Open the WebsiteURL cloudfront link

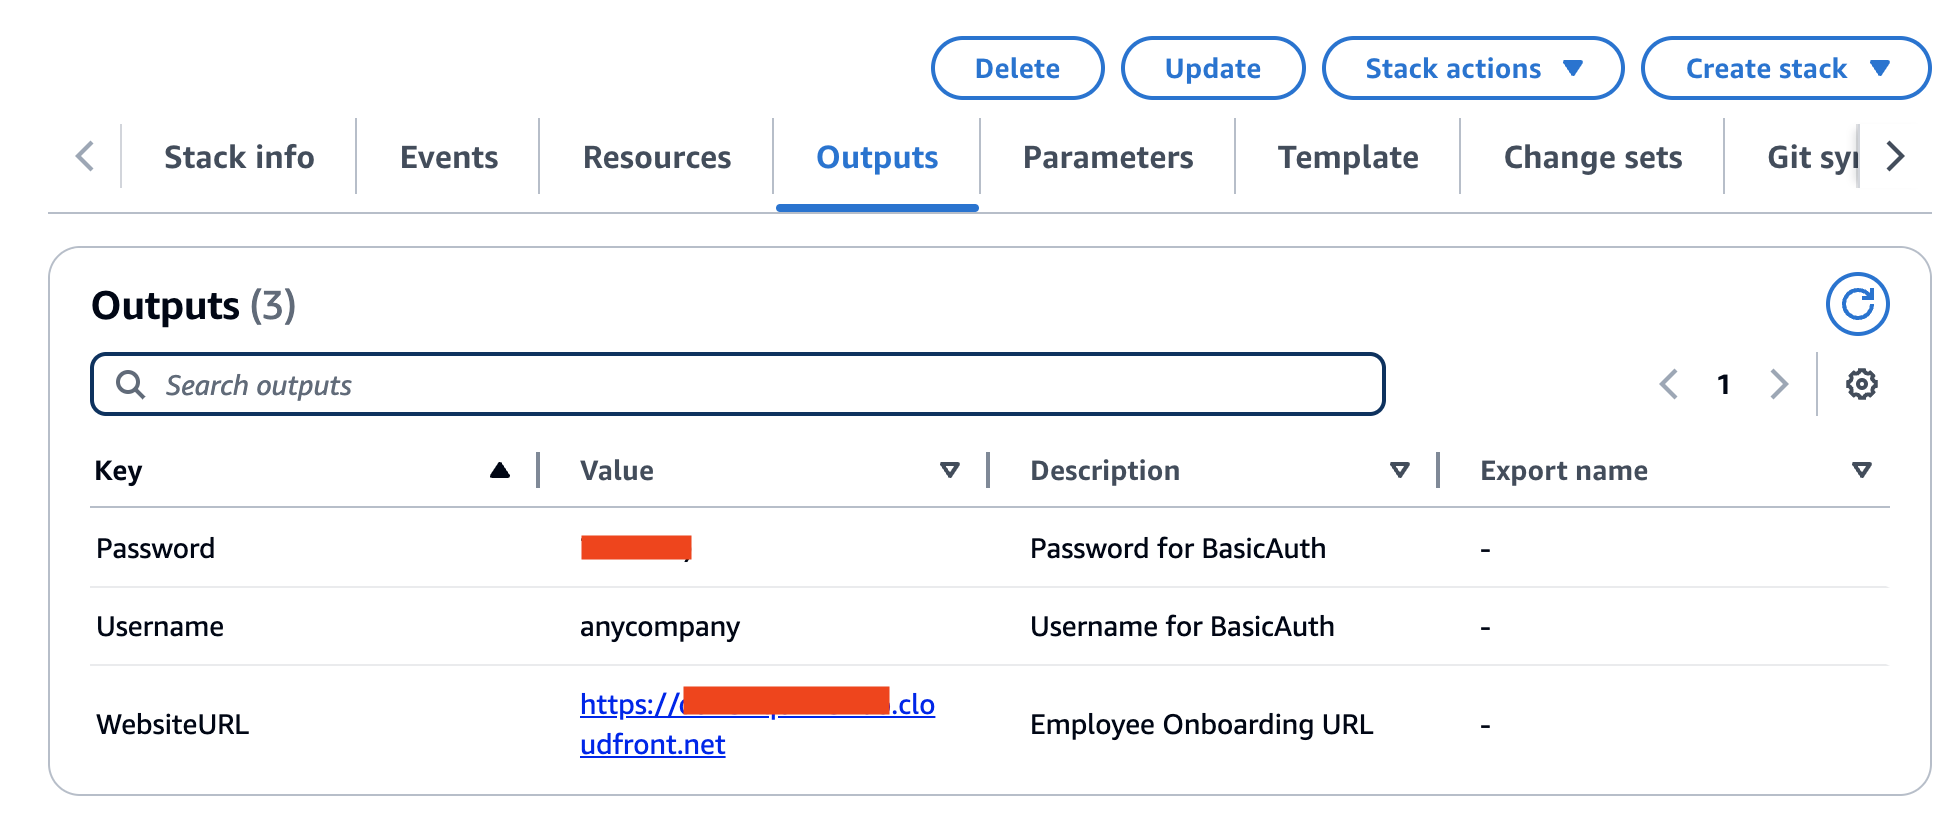757,724
